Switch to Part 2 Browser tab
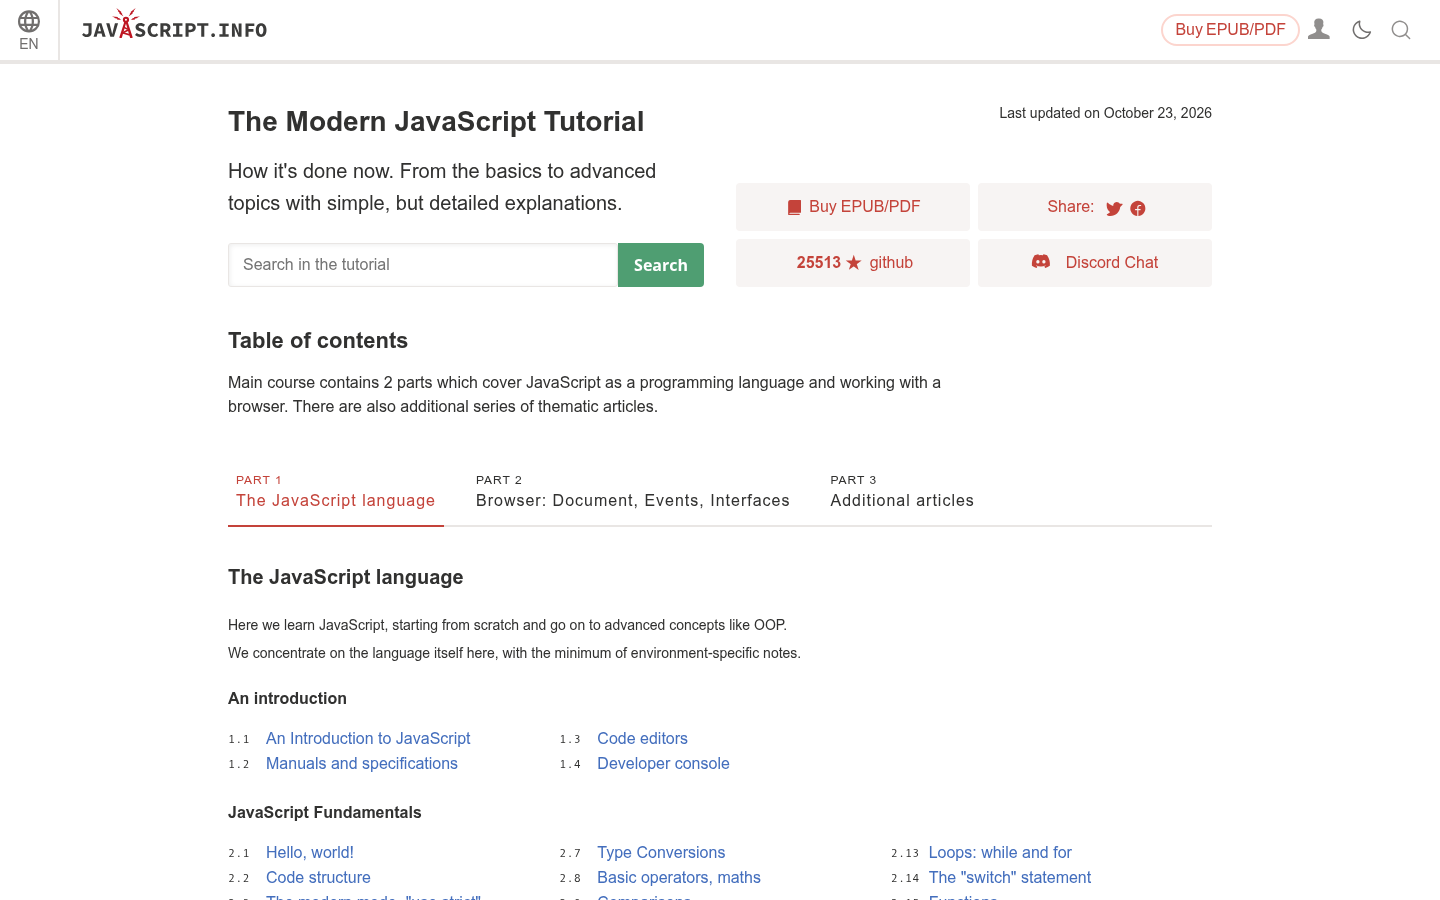Image resolution: width=1440 pixels, height=900 pixels. [x=633, y=491]
